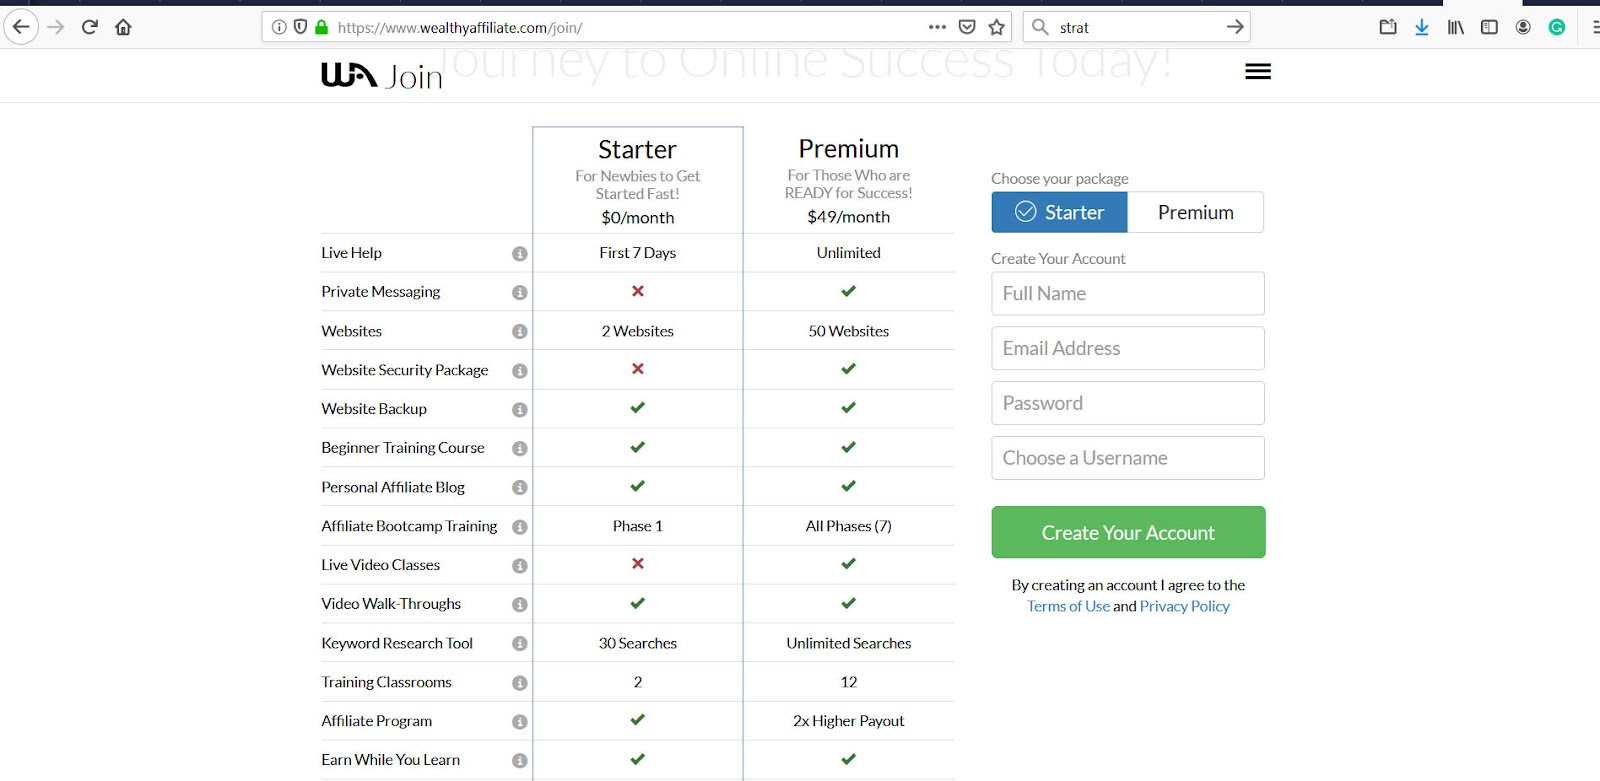Click the '$0/month' price text
This screenshot has width=1600, height=781.
(x=638, y=218)
